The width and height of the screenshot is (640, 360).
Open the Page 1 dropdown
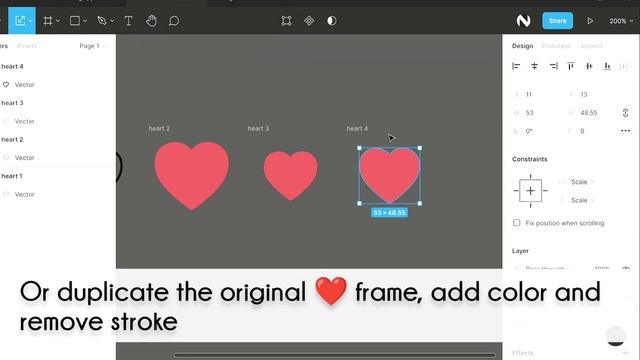click(92, 46)
